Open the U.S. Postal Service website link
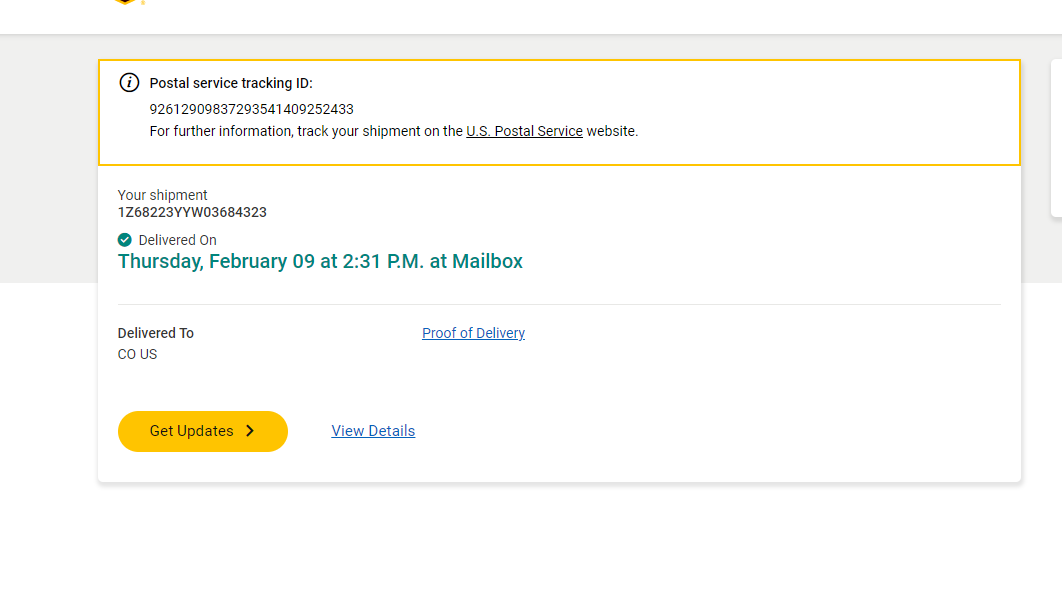Viewport: 1062px width, 600px height. click(524, 131)
